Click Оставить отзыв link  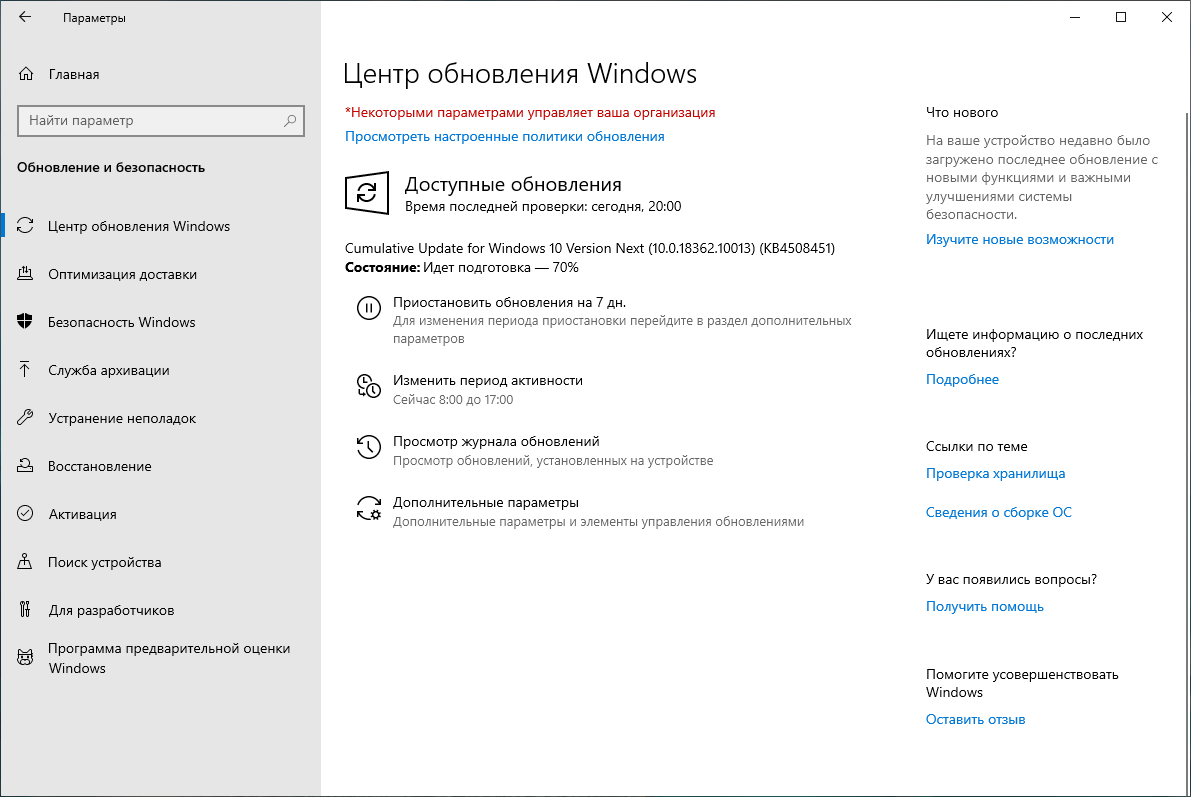point(975,719)
